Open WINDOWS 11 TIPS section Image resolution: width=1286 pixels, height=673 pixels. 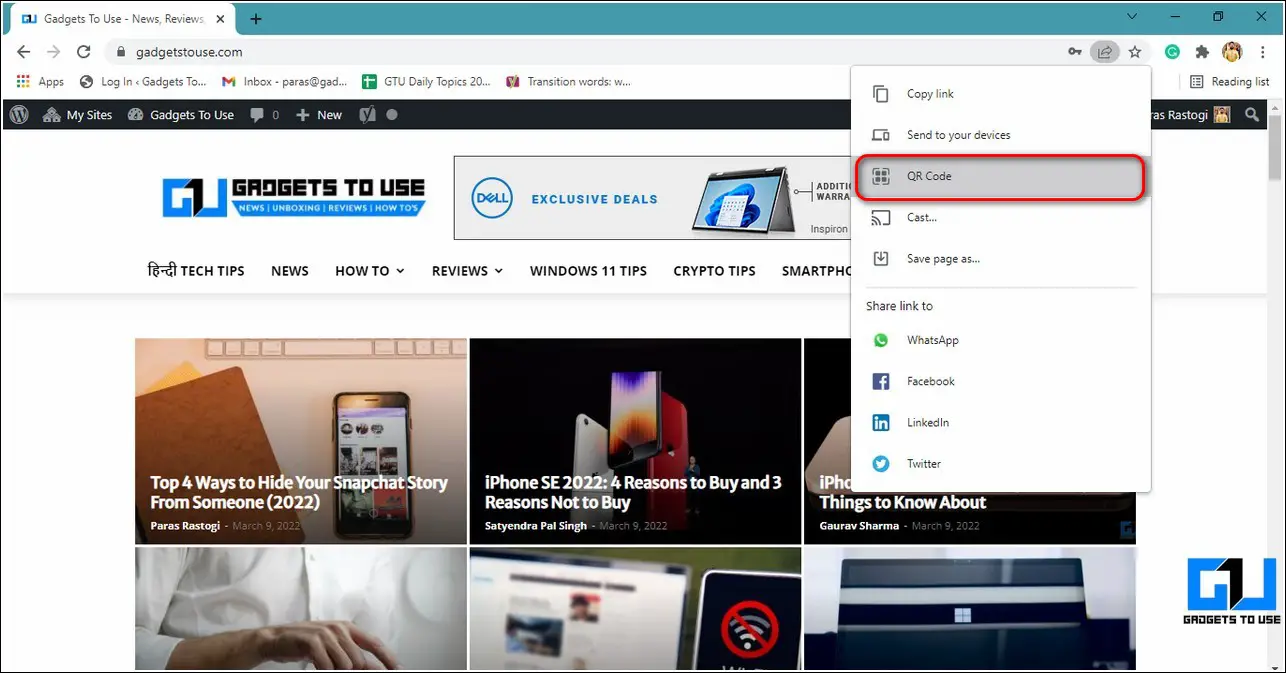pyautogui.click(x=588, y=271)
